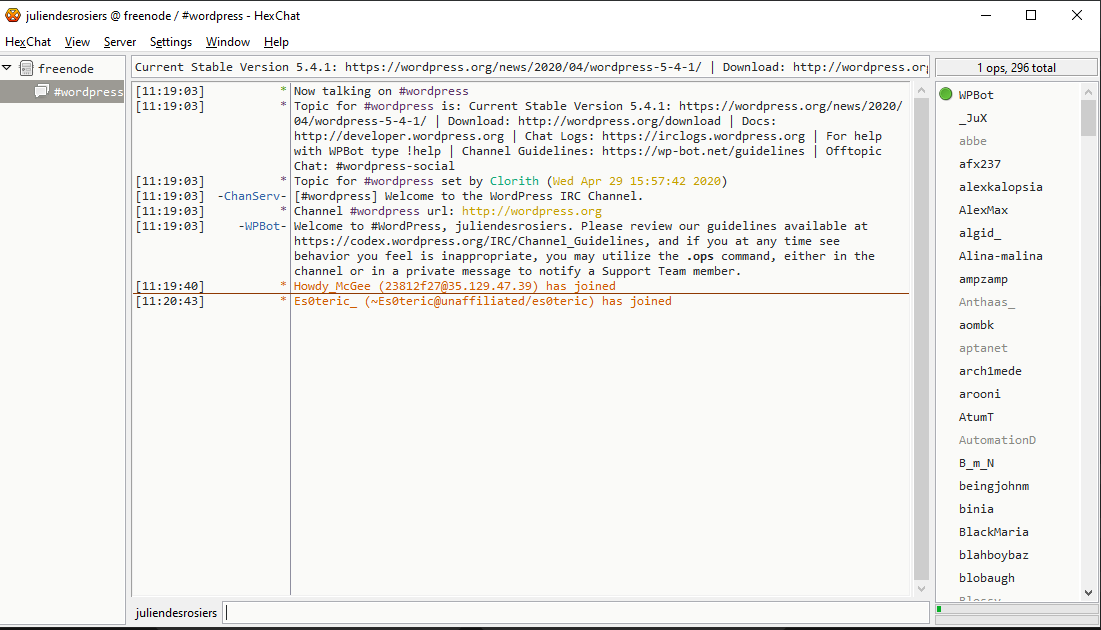
Task: Open the codex.wordpress.org Channel_Guidelines link
Action: [468, 241]
